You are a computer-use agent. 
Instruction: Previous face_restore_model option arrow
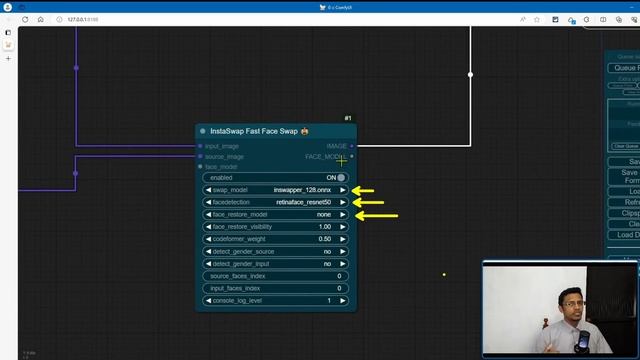(209, 214)
